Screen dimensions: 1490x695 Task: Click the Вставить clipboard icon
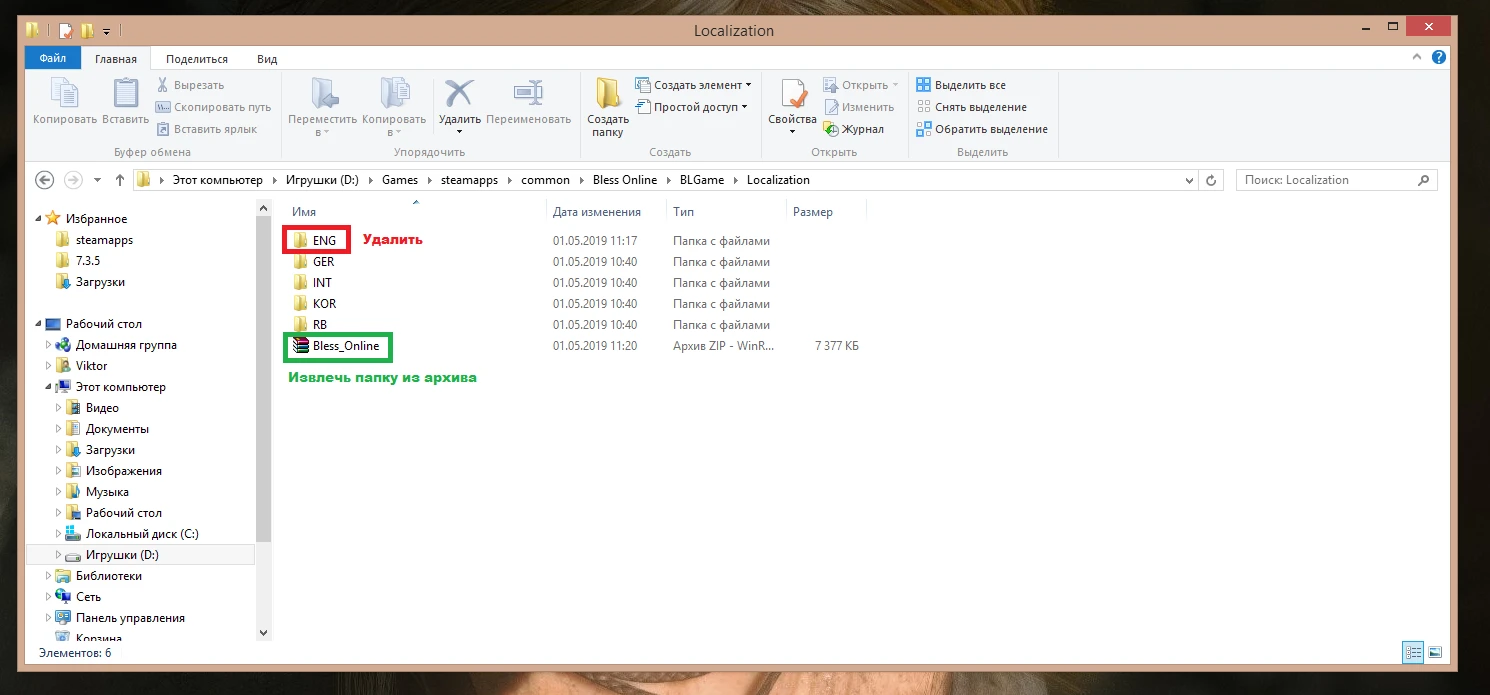(125, 94)
